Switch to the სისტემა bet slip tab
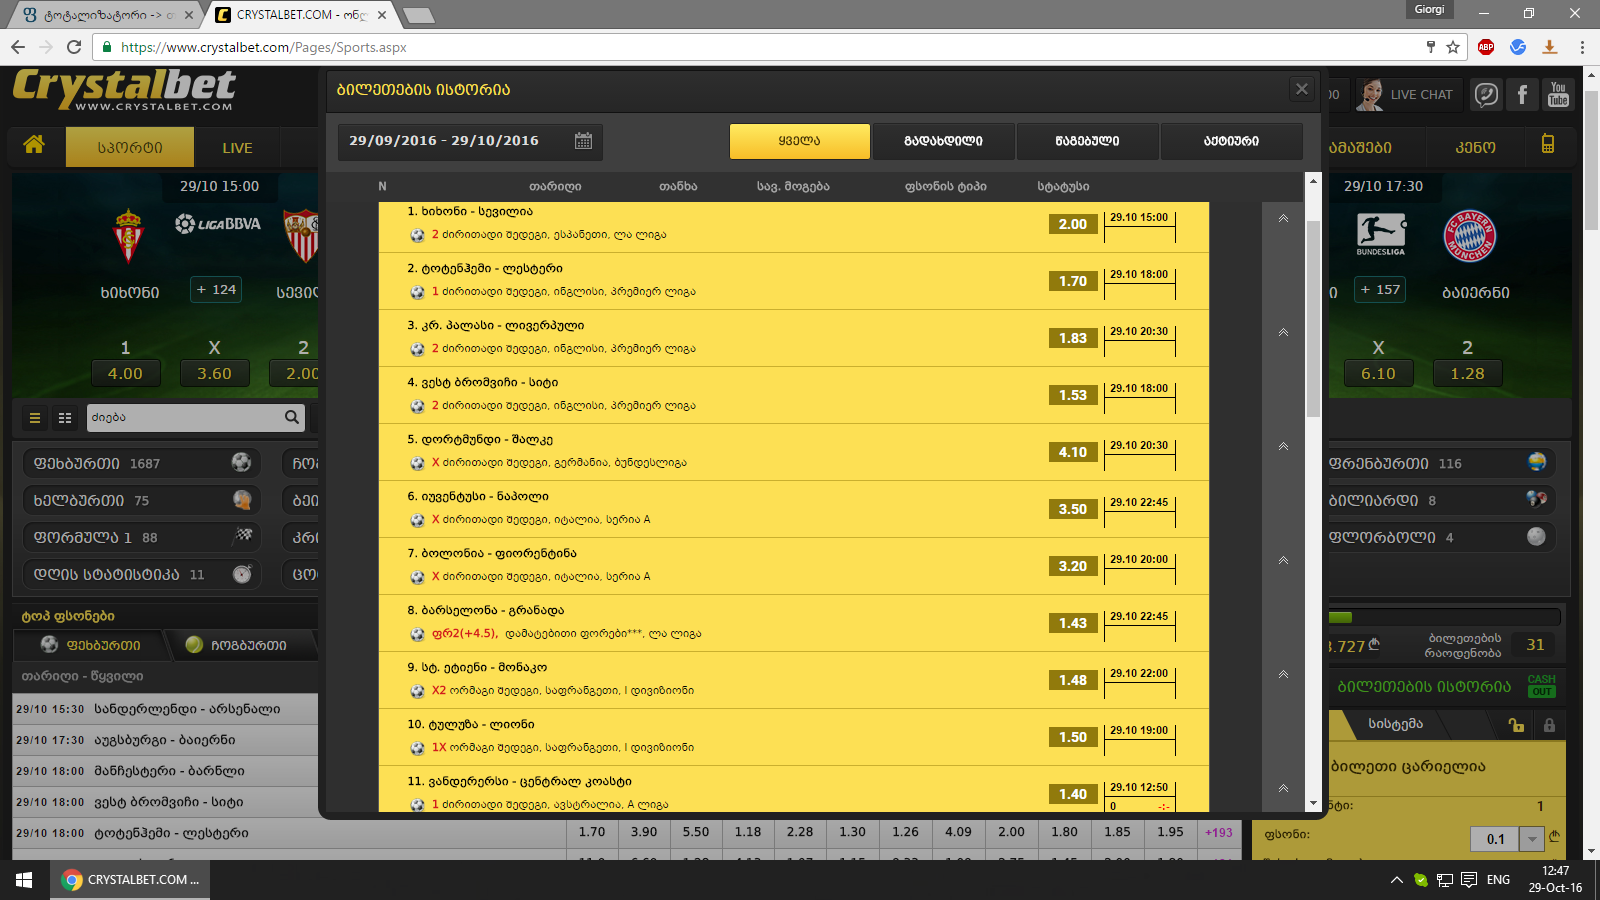Image resolution: width=1600 pixels, height=900 pixels. click(1395, 724)
